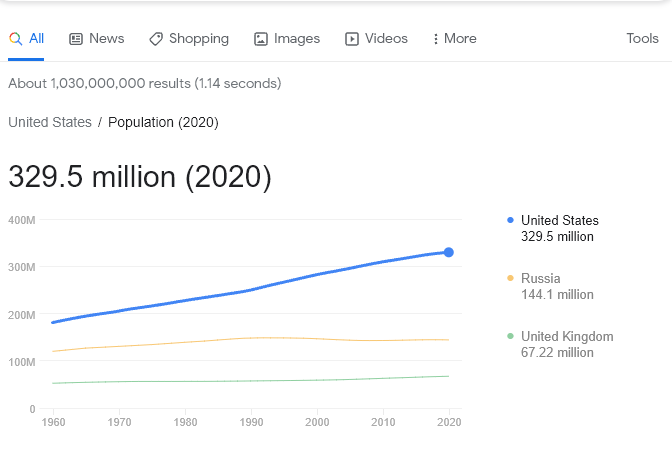Click the results count text
Image resolution: width=672 pixels, height=450 pixels.
pyautogui.click(x=144, y=83)
